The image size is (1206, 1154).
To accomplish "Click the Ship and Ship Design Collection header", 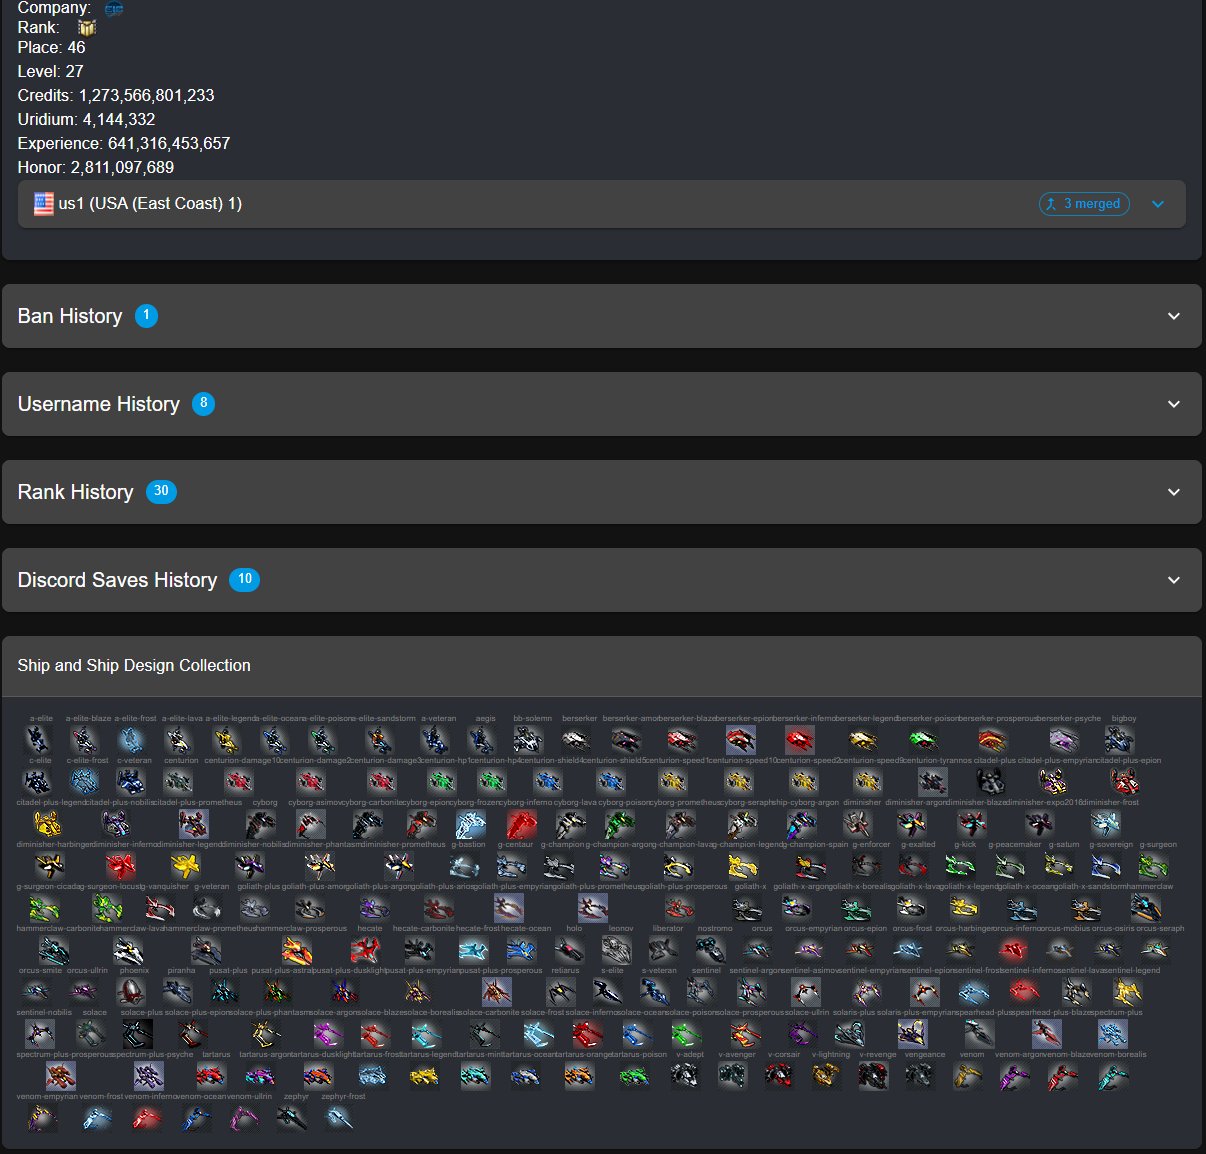I will tap(134, 666).
